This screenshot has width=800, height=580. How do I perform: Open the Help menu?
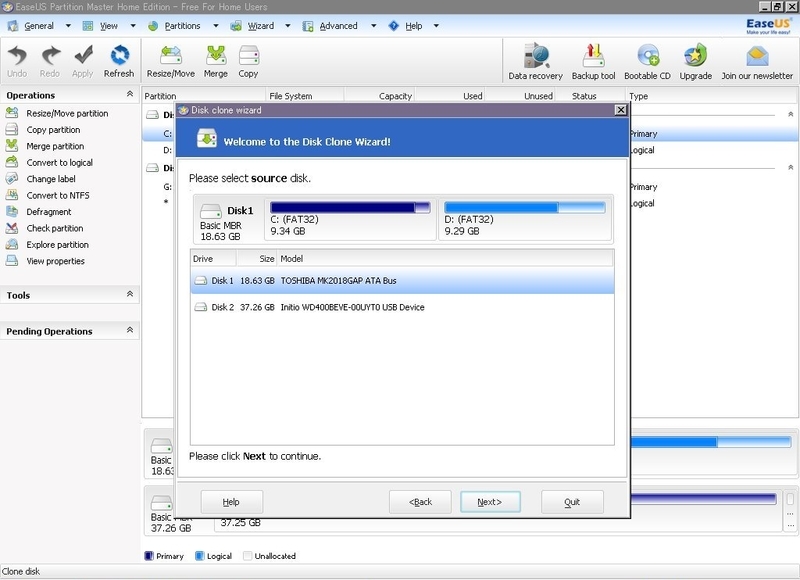[414, 26]
